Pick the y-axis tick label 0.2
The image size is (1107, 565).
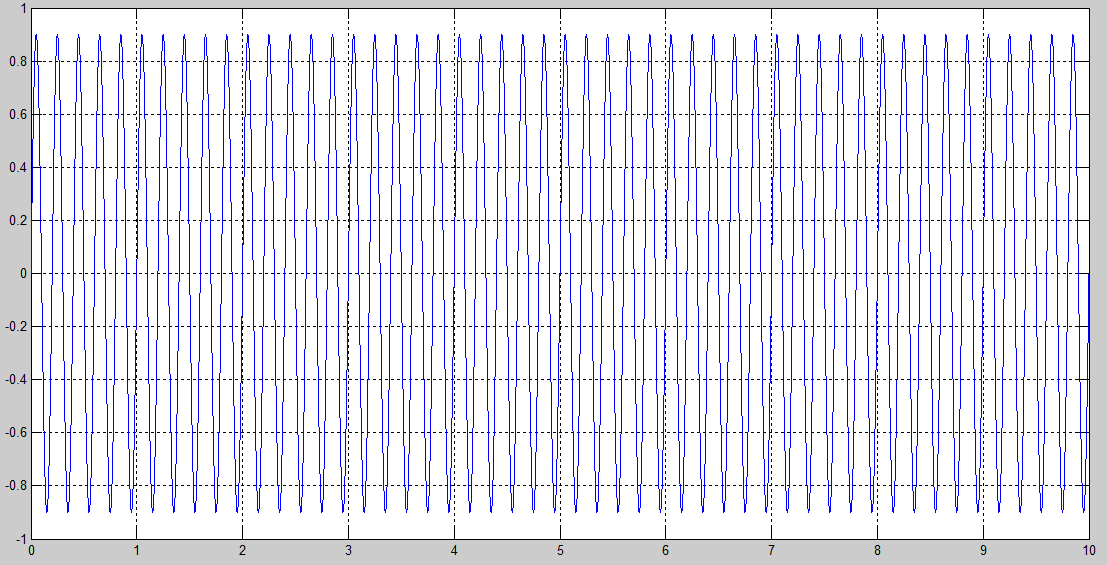click(x=18, y=220)
